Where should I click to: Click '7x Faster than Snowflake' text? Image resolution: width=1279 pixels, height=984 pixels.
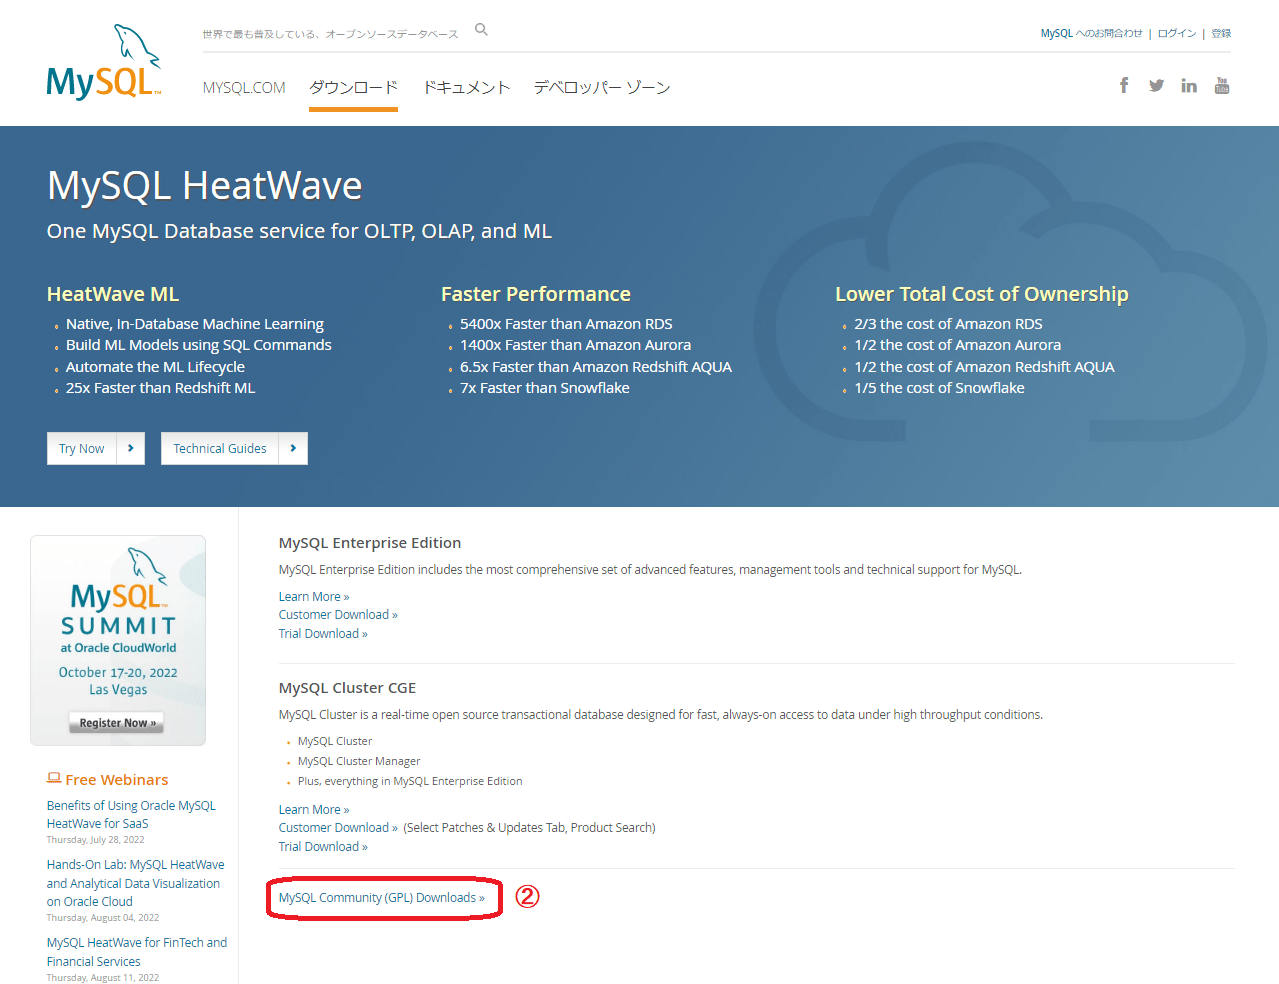pyautogui.click(x=545, y=388)
